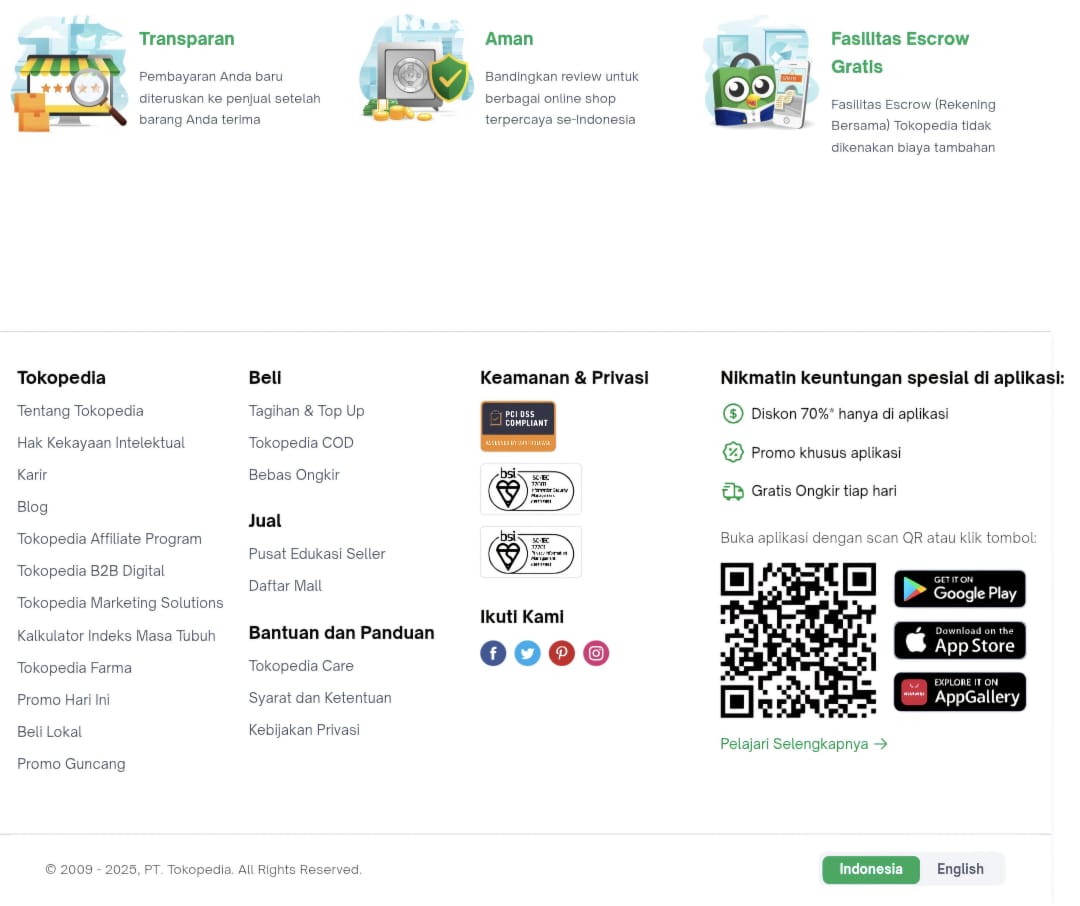Open Kalkulator Indeks Masa Tubuh link

[x=116, y=635]
